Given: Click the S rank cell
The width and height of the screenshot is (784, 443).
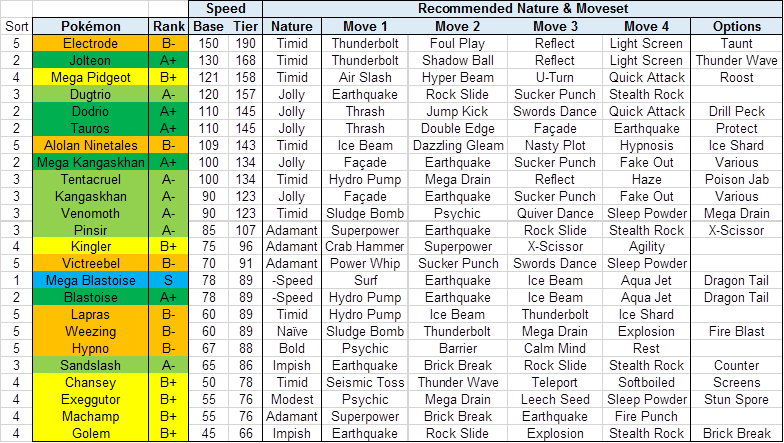Looking at the screenshot, I should [168, 280].
